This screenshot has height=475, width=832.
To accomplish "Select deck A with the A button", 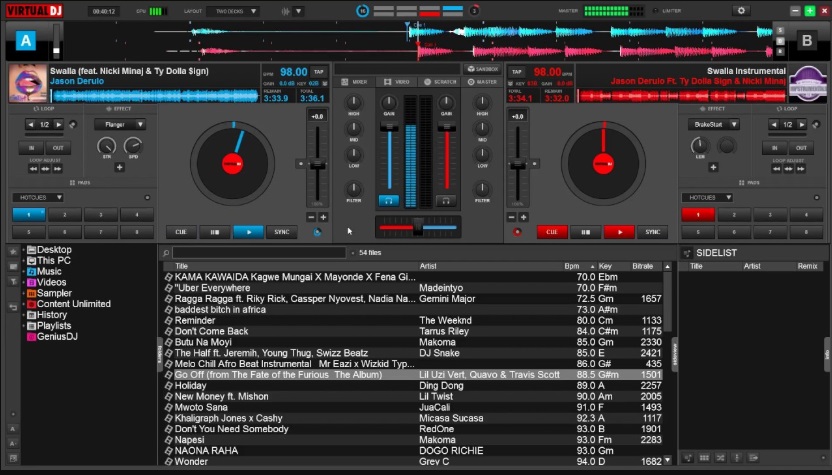I will click(x=25, y=40).
